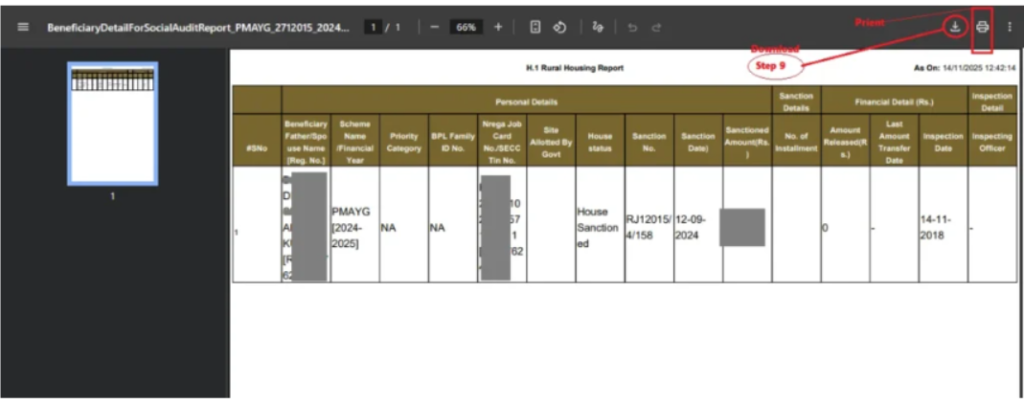Select the draw annotation tool
Image resolution: width=1024 pixels, height=404 pixels.
[598, 28]
